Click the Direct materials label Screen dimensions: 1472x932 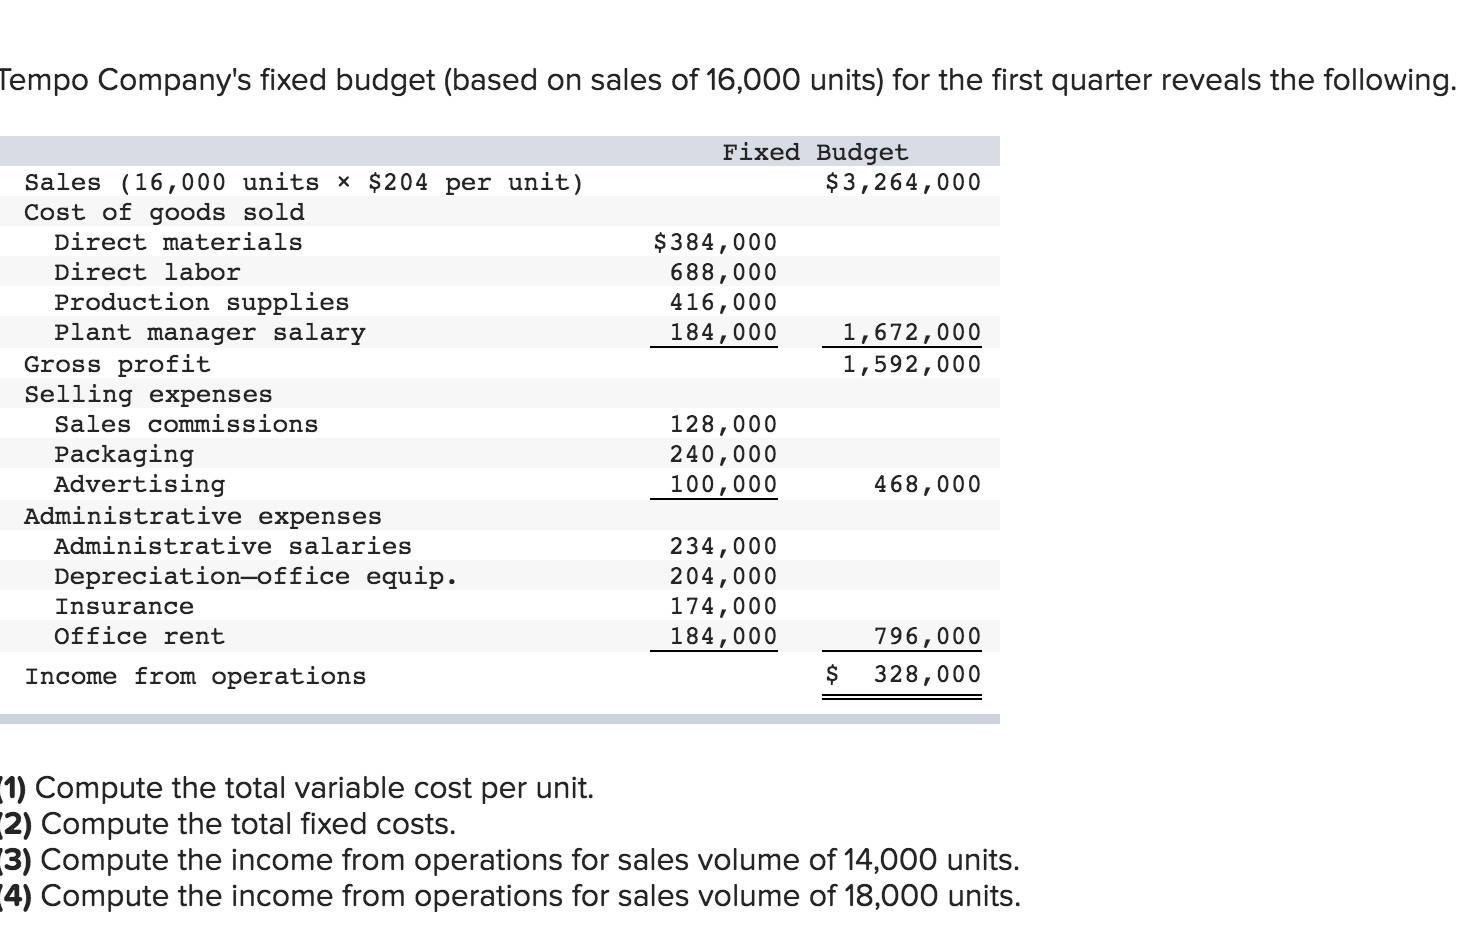(178, 242)
